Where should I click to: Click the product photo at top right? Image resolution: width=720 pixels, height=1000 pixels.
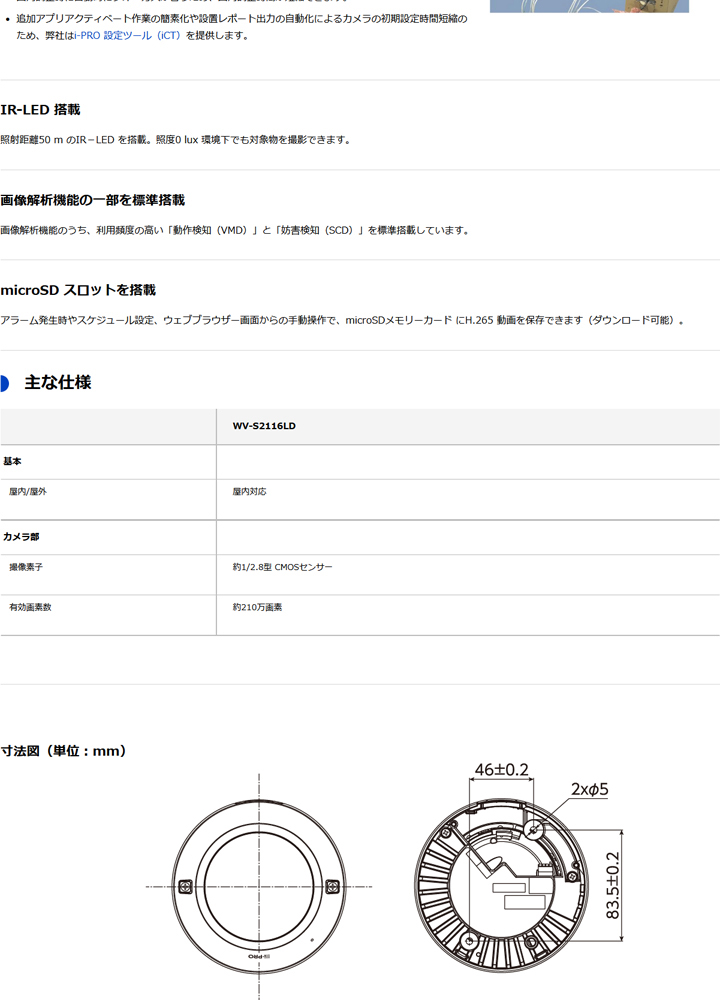tap(589, 6)
